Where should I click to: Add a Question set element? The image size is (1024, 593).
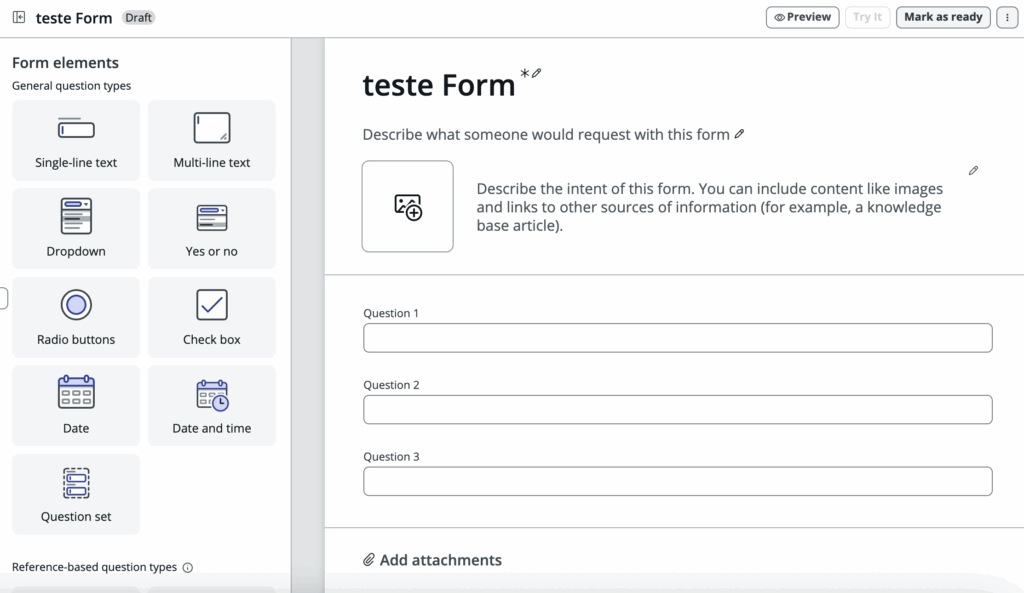coord(76,495)
